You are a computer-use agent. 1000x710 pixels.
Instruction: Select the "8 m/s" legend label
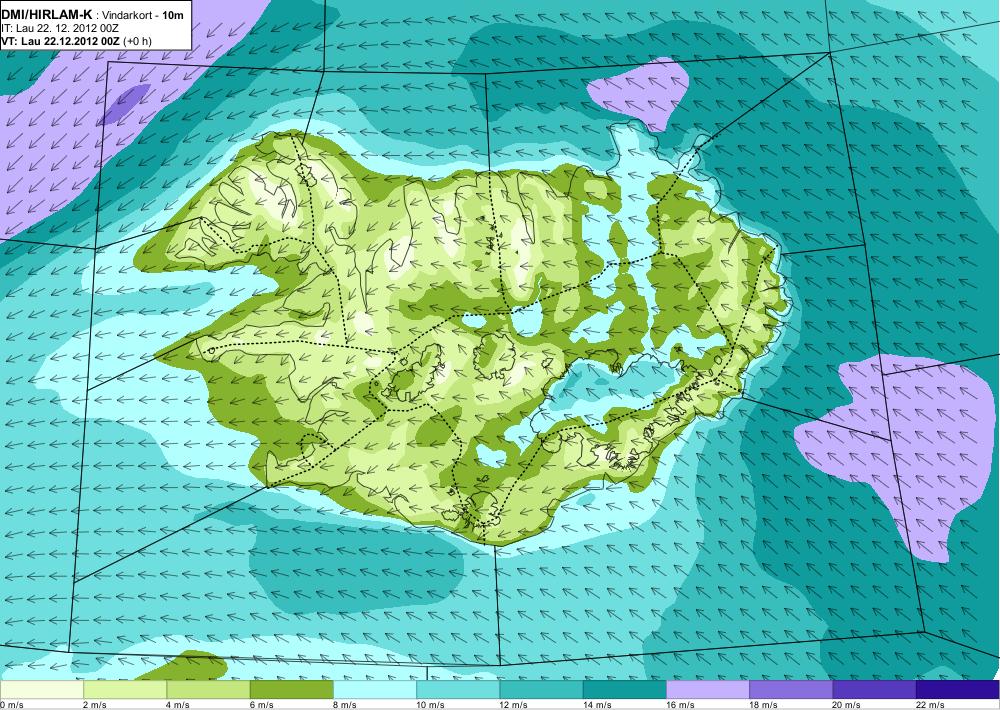[x=345, y=705]
